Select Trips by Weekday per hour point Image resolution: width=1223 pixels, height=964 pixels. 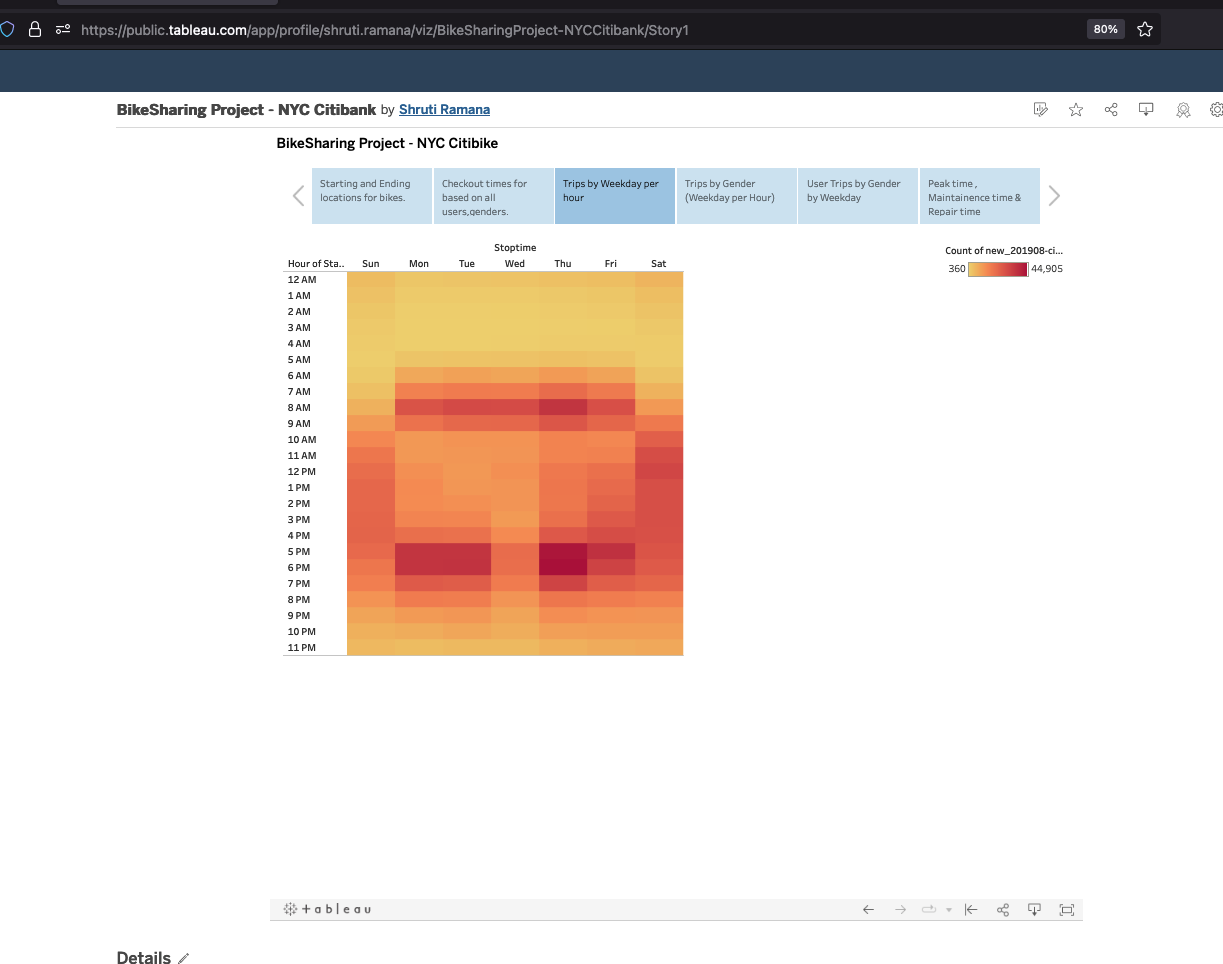(x=615, y=196)
